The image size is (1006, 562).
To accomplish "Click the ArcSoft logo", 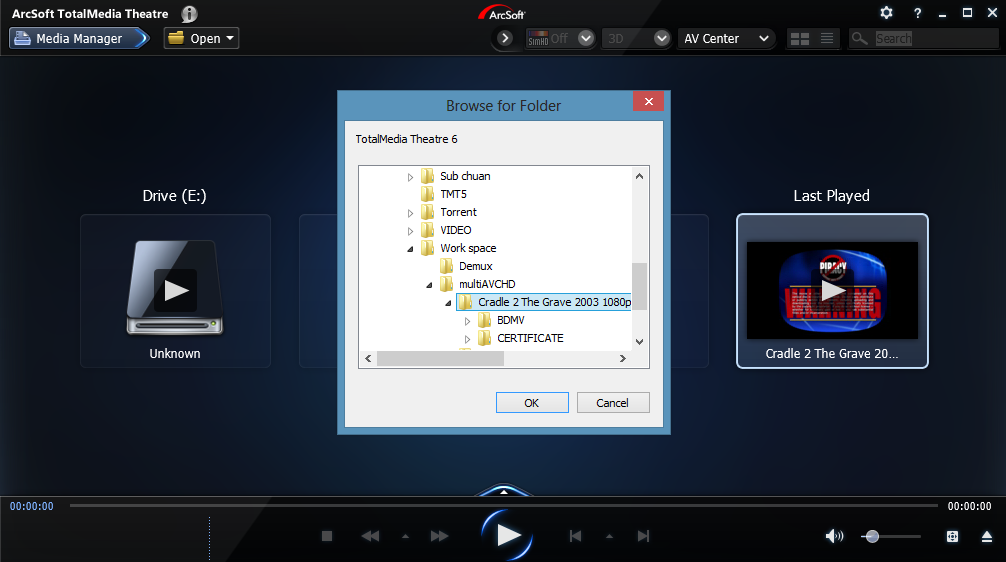I will pos(502,13).
